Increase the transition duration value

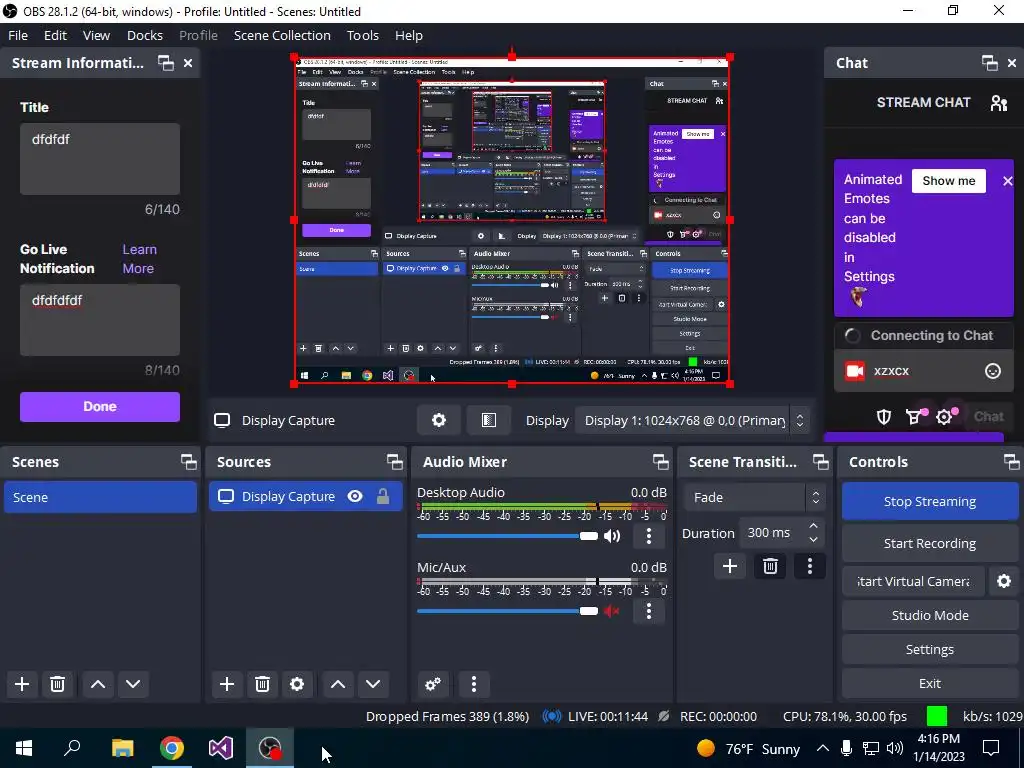pos(813,526)
